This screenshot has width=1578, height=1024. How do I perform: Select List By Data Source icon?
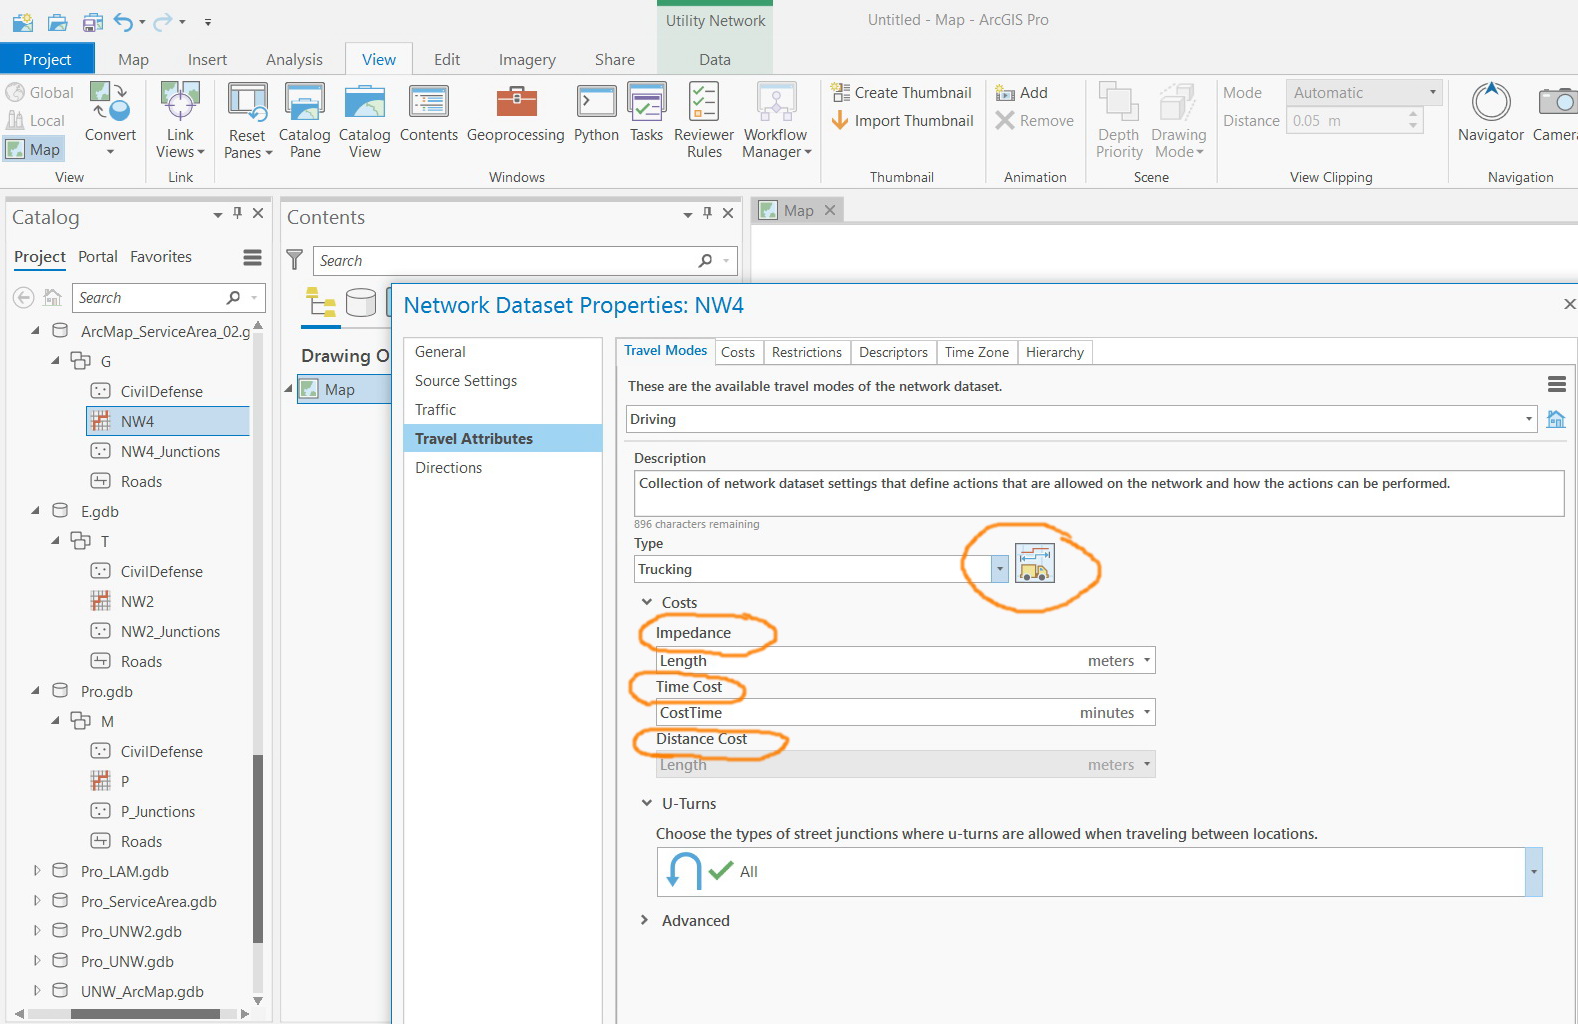[360, 302]
